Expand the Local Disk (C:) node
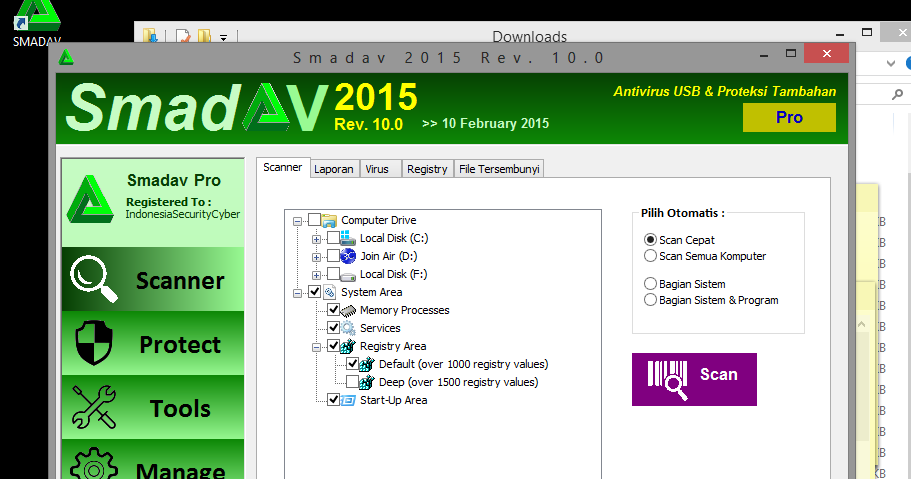 click(316, 239)
